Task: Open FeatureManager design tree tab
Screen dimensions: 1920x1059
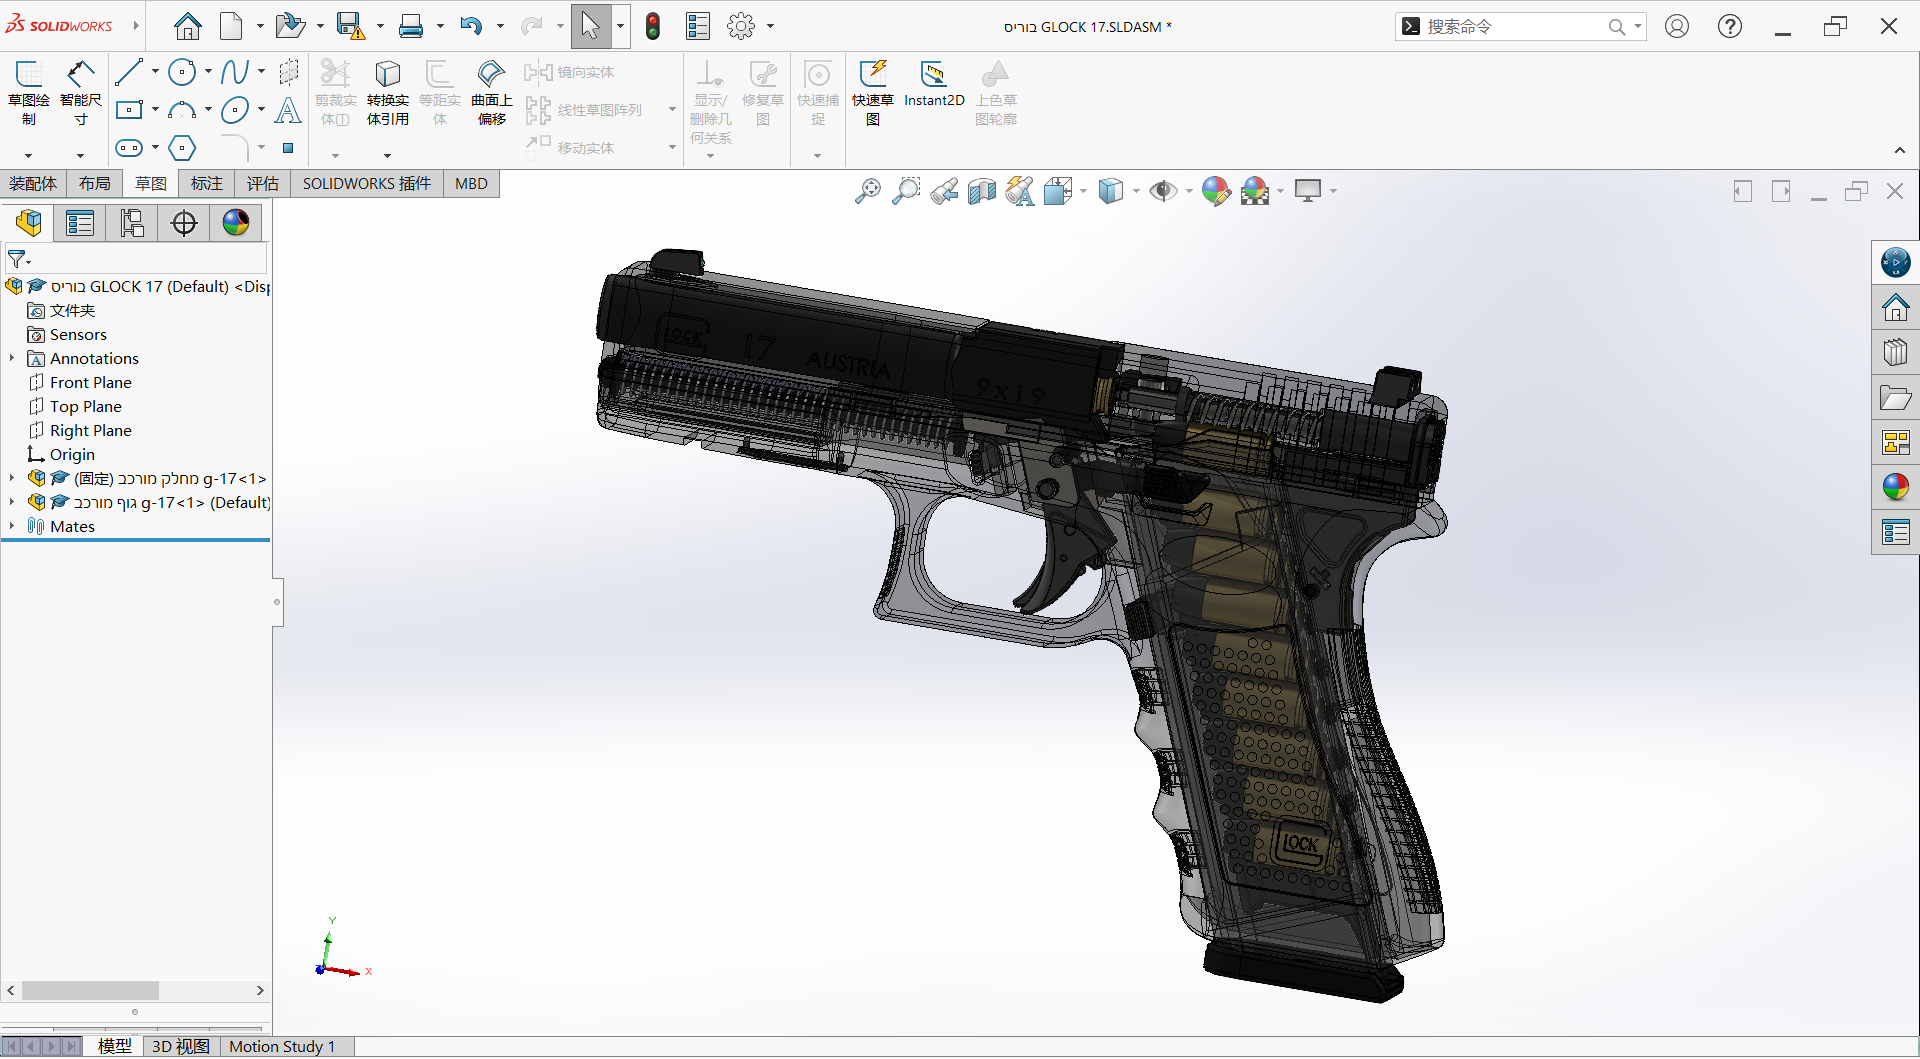Action: tap(28, 223)
